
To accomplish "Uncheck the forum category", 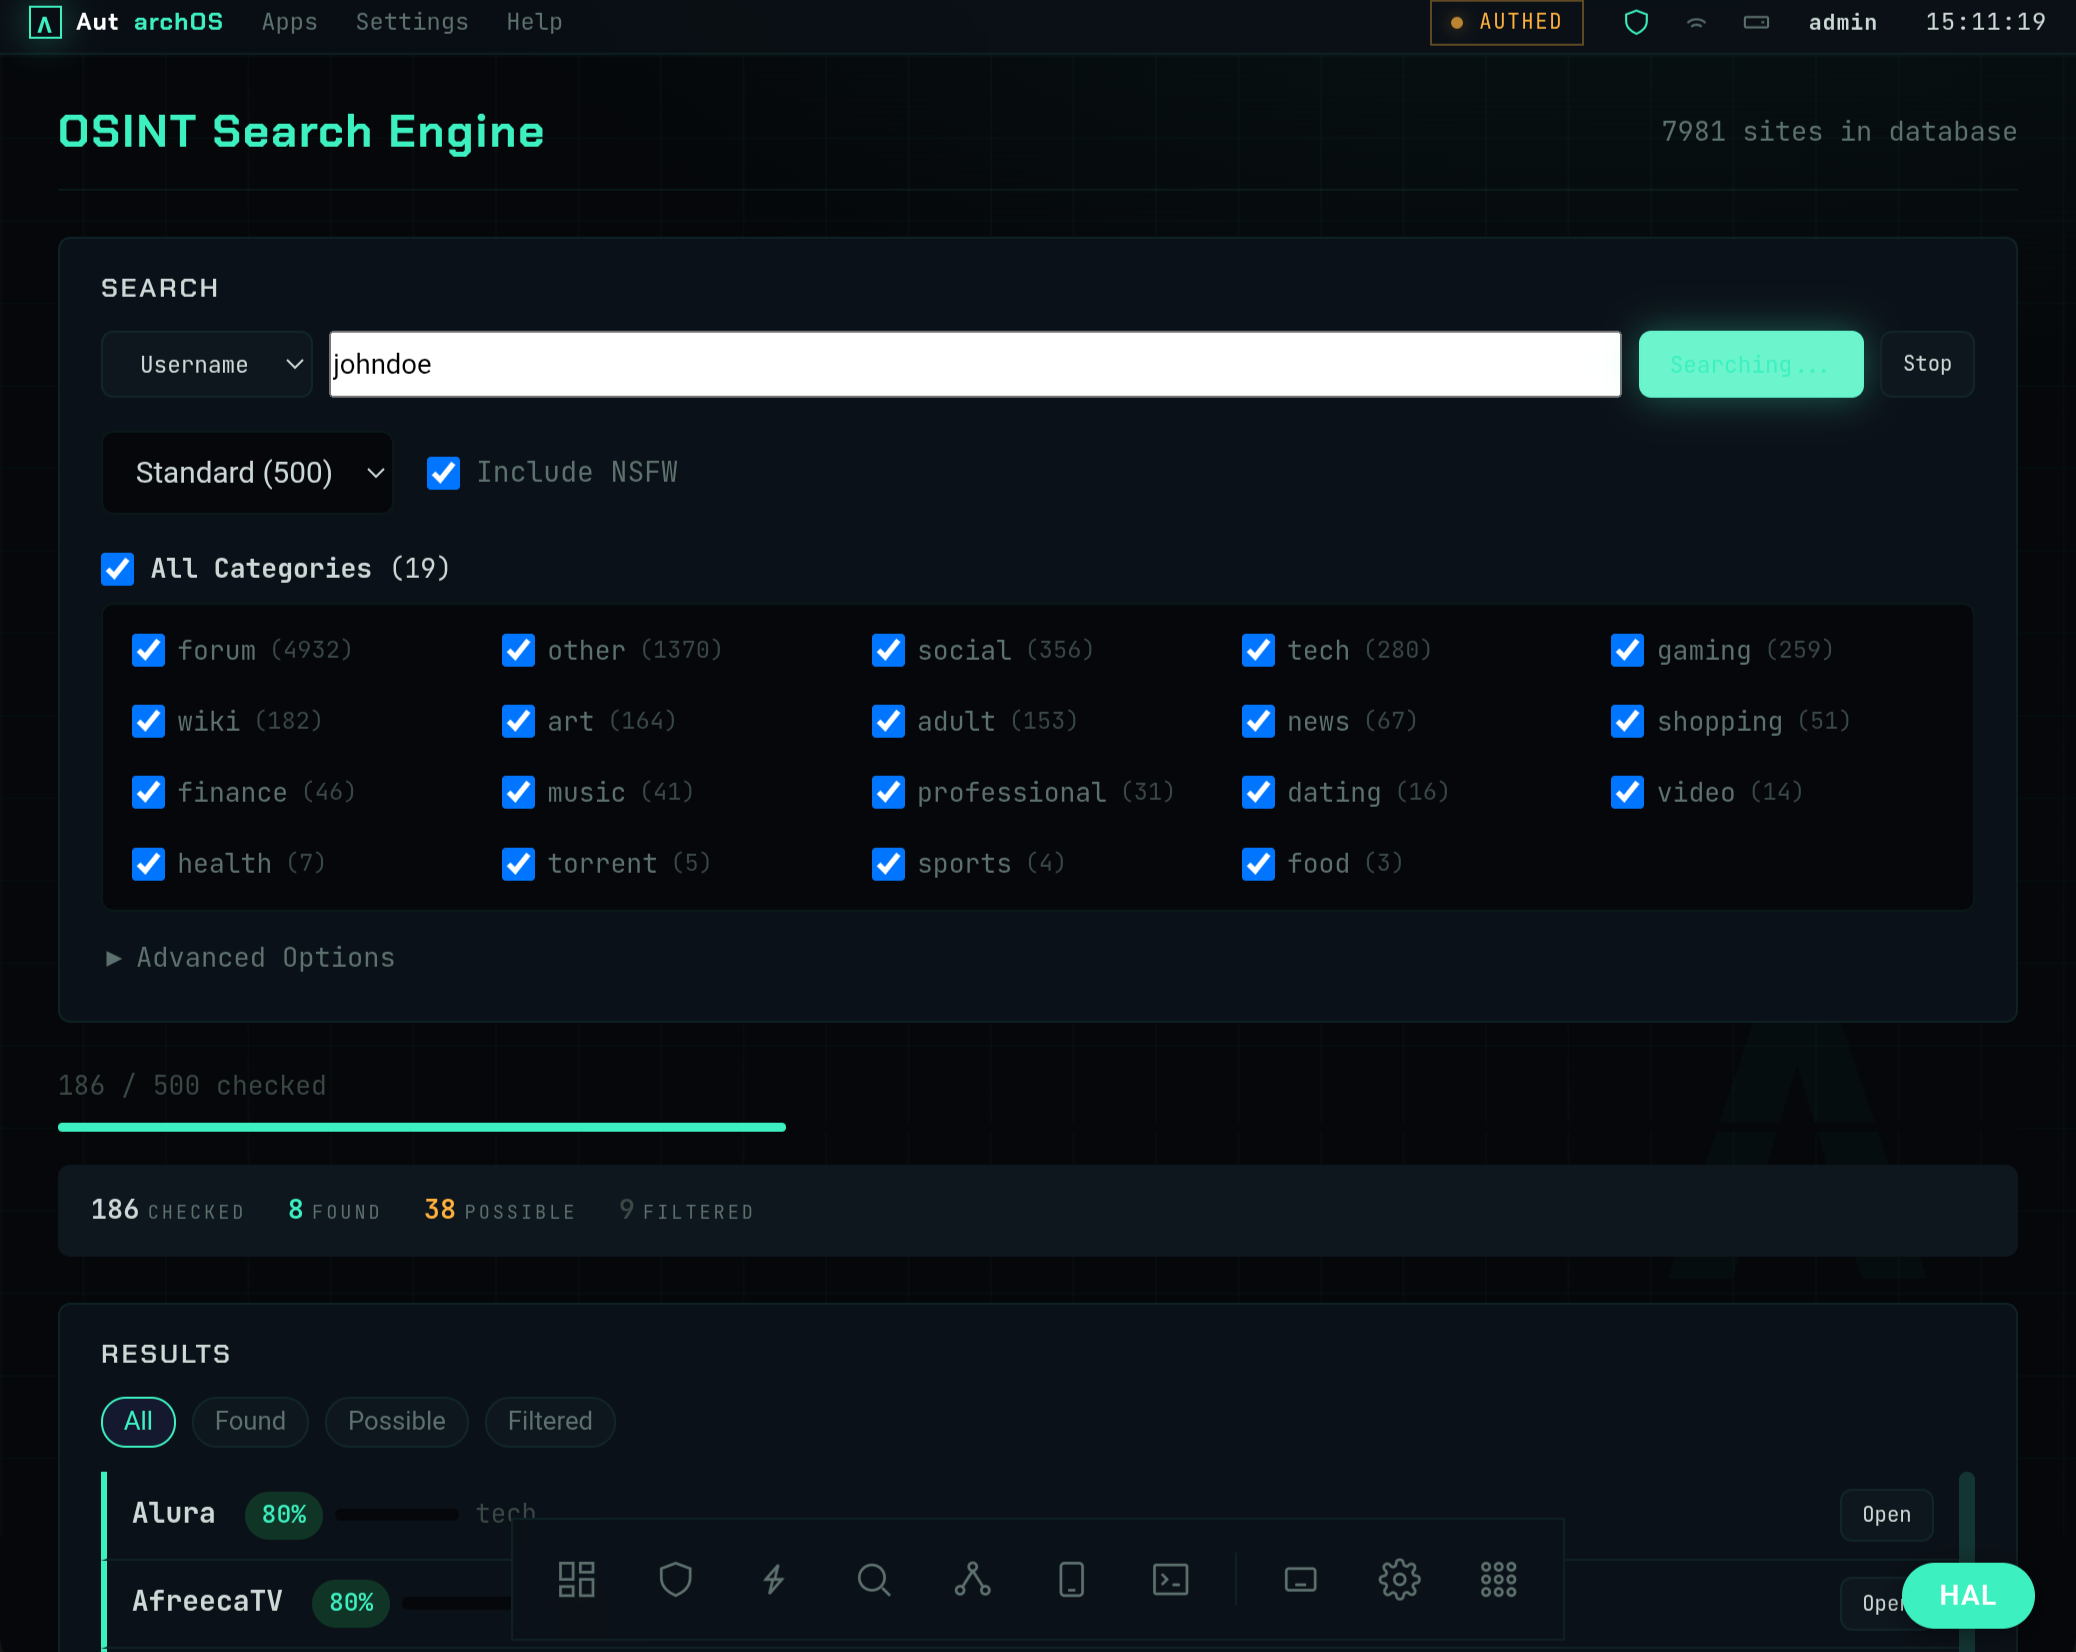I will (148, 651).
